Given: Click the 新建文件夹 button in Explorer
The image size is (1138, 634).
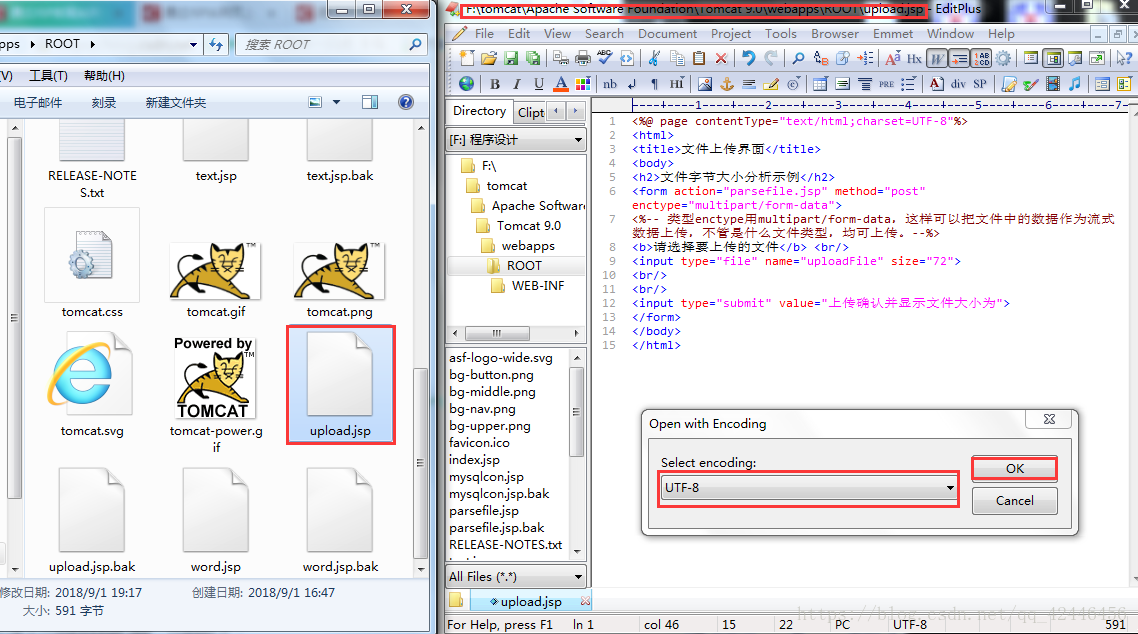Looking at the screenshot, I should point(176,102).
